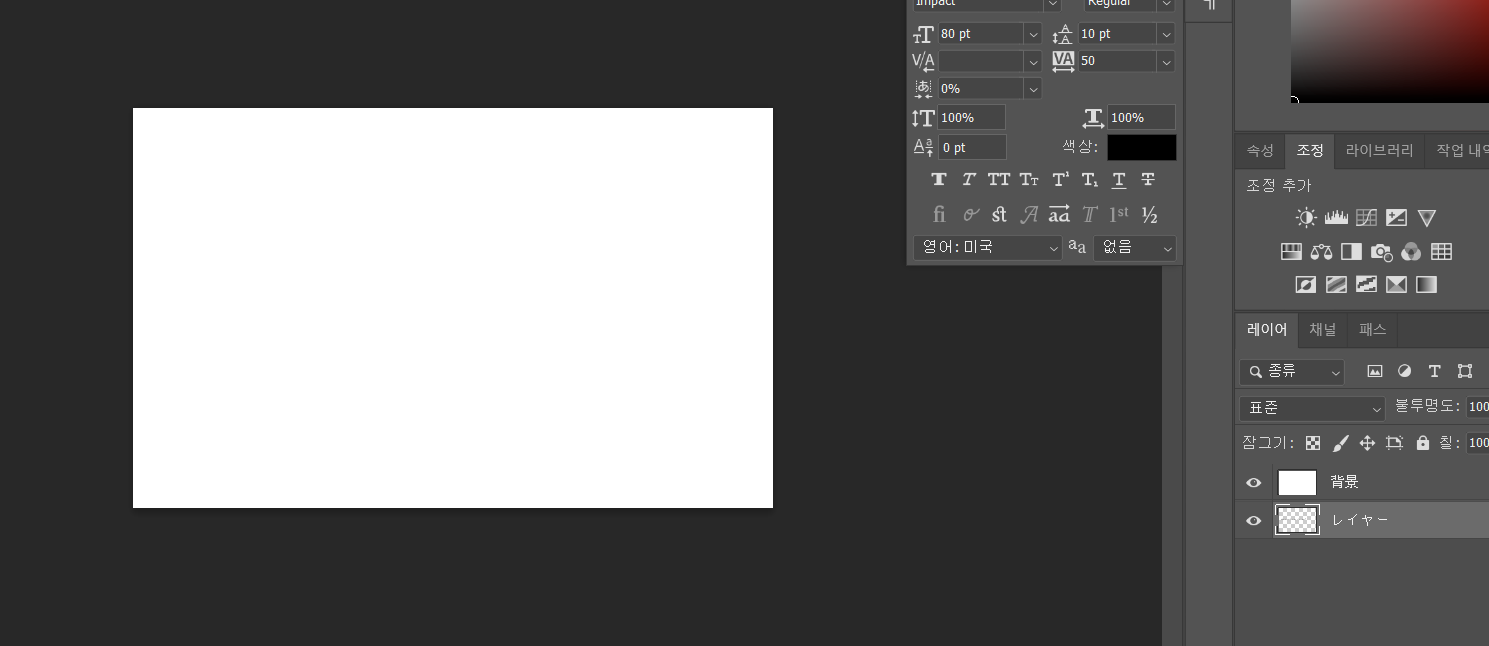
Task: Add Curves adjustment
Action: (x=1366, y=217)
